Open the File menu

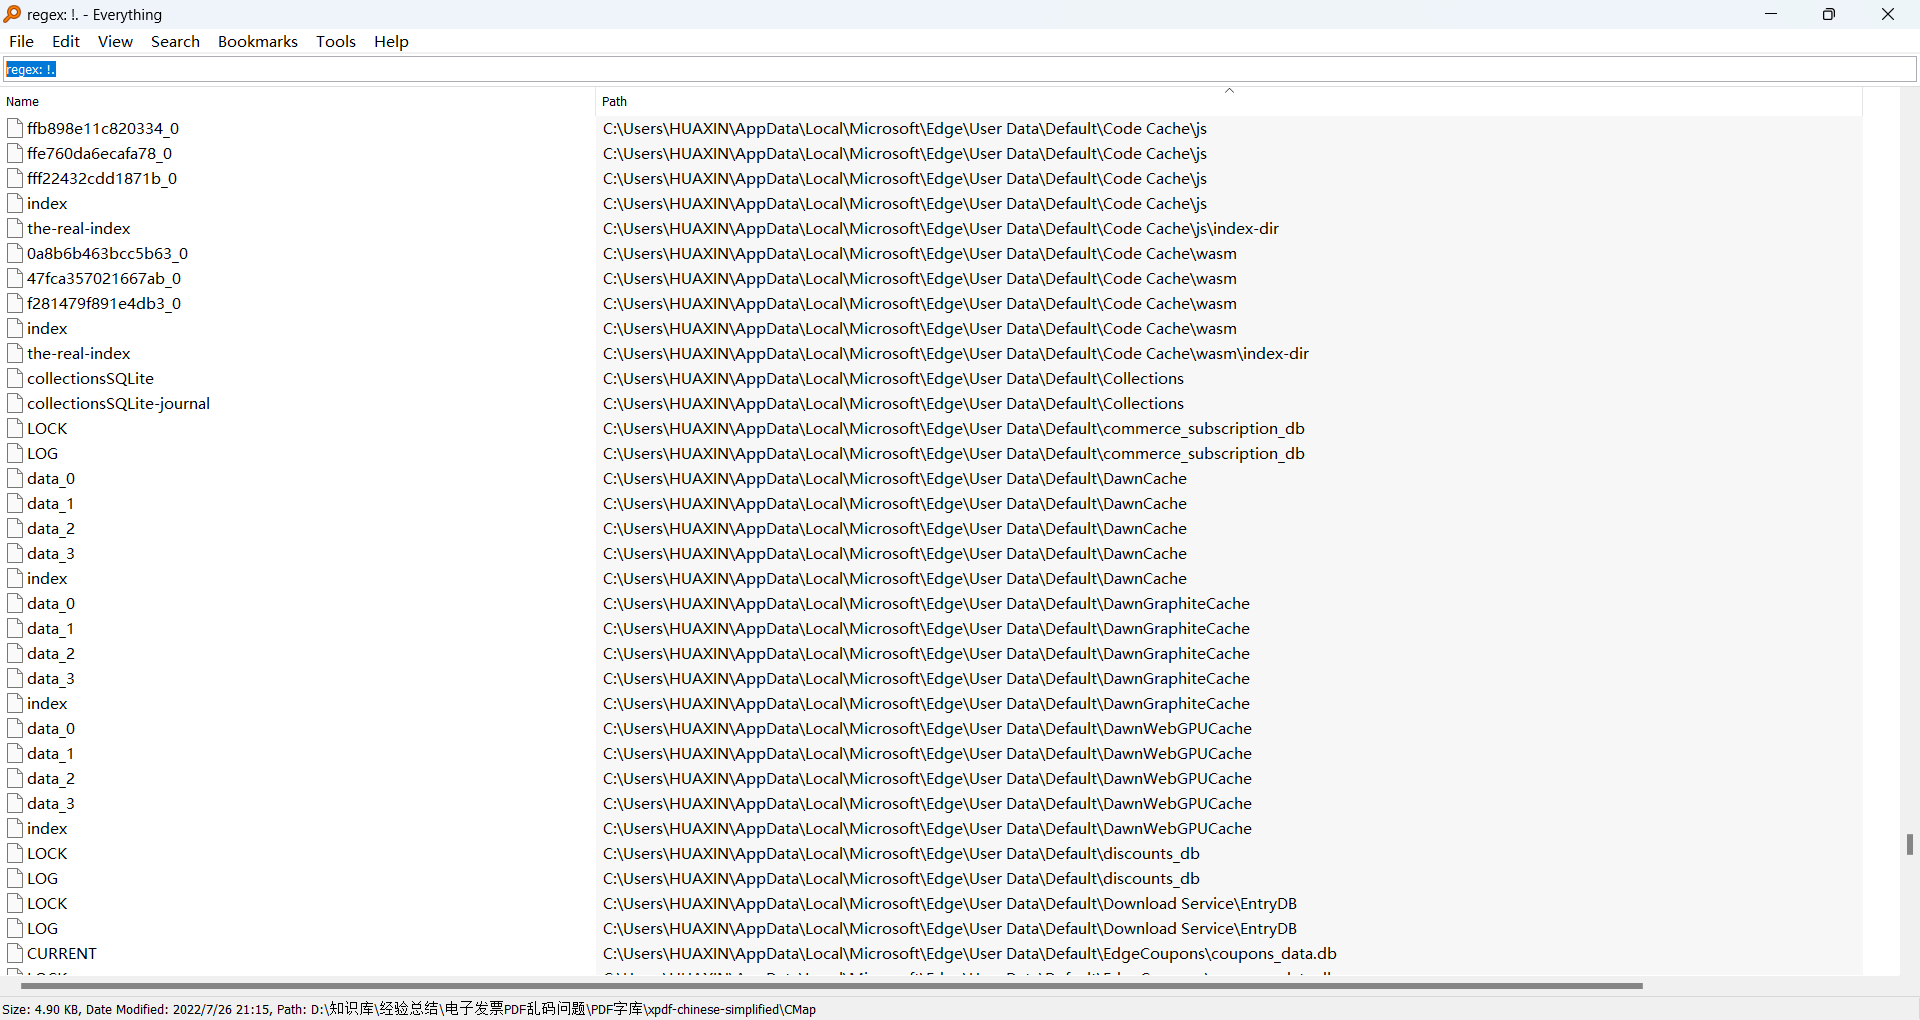[x=21, y=41]
